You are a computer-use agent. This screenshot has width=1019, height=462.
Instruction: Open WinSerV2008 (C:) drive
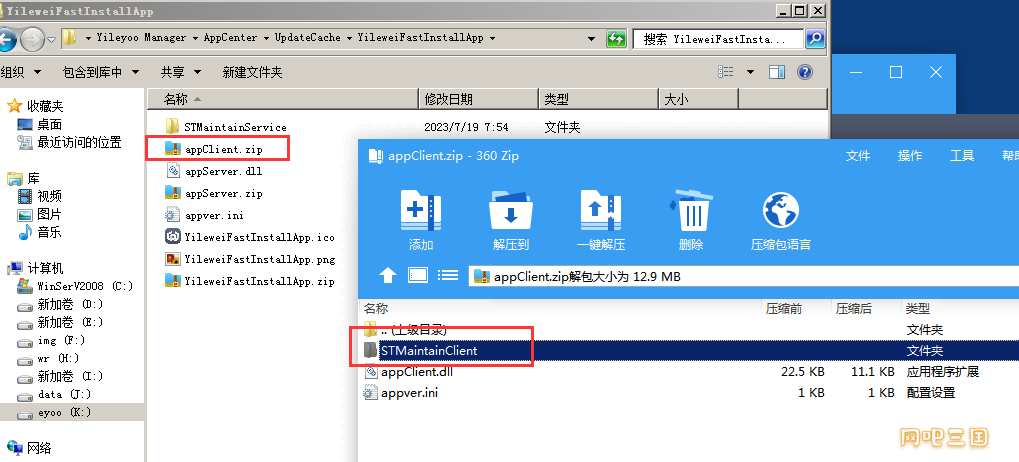point(75,286)
